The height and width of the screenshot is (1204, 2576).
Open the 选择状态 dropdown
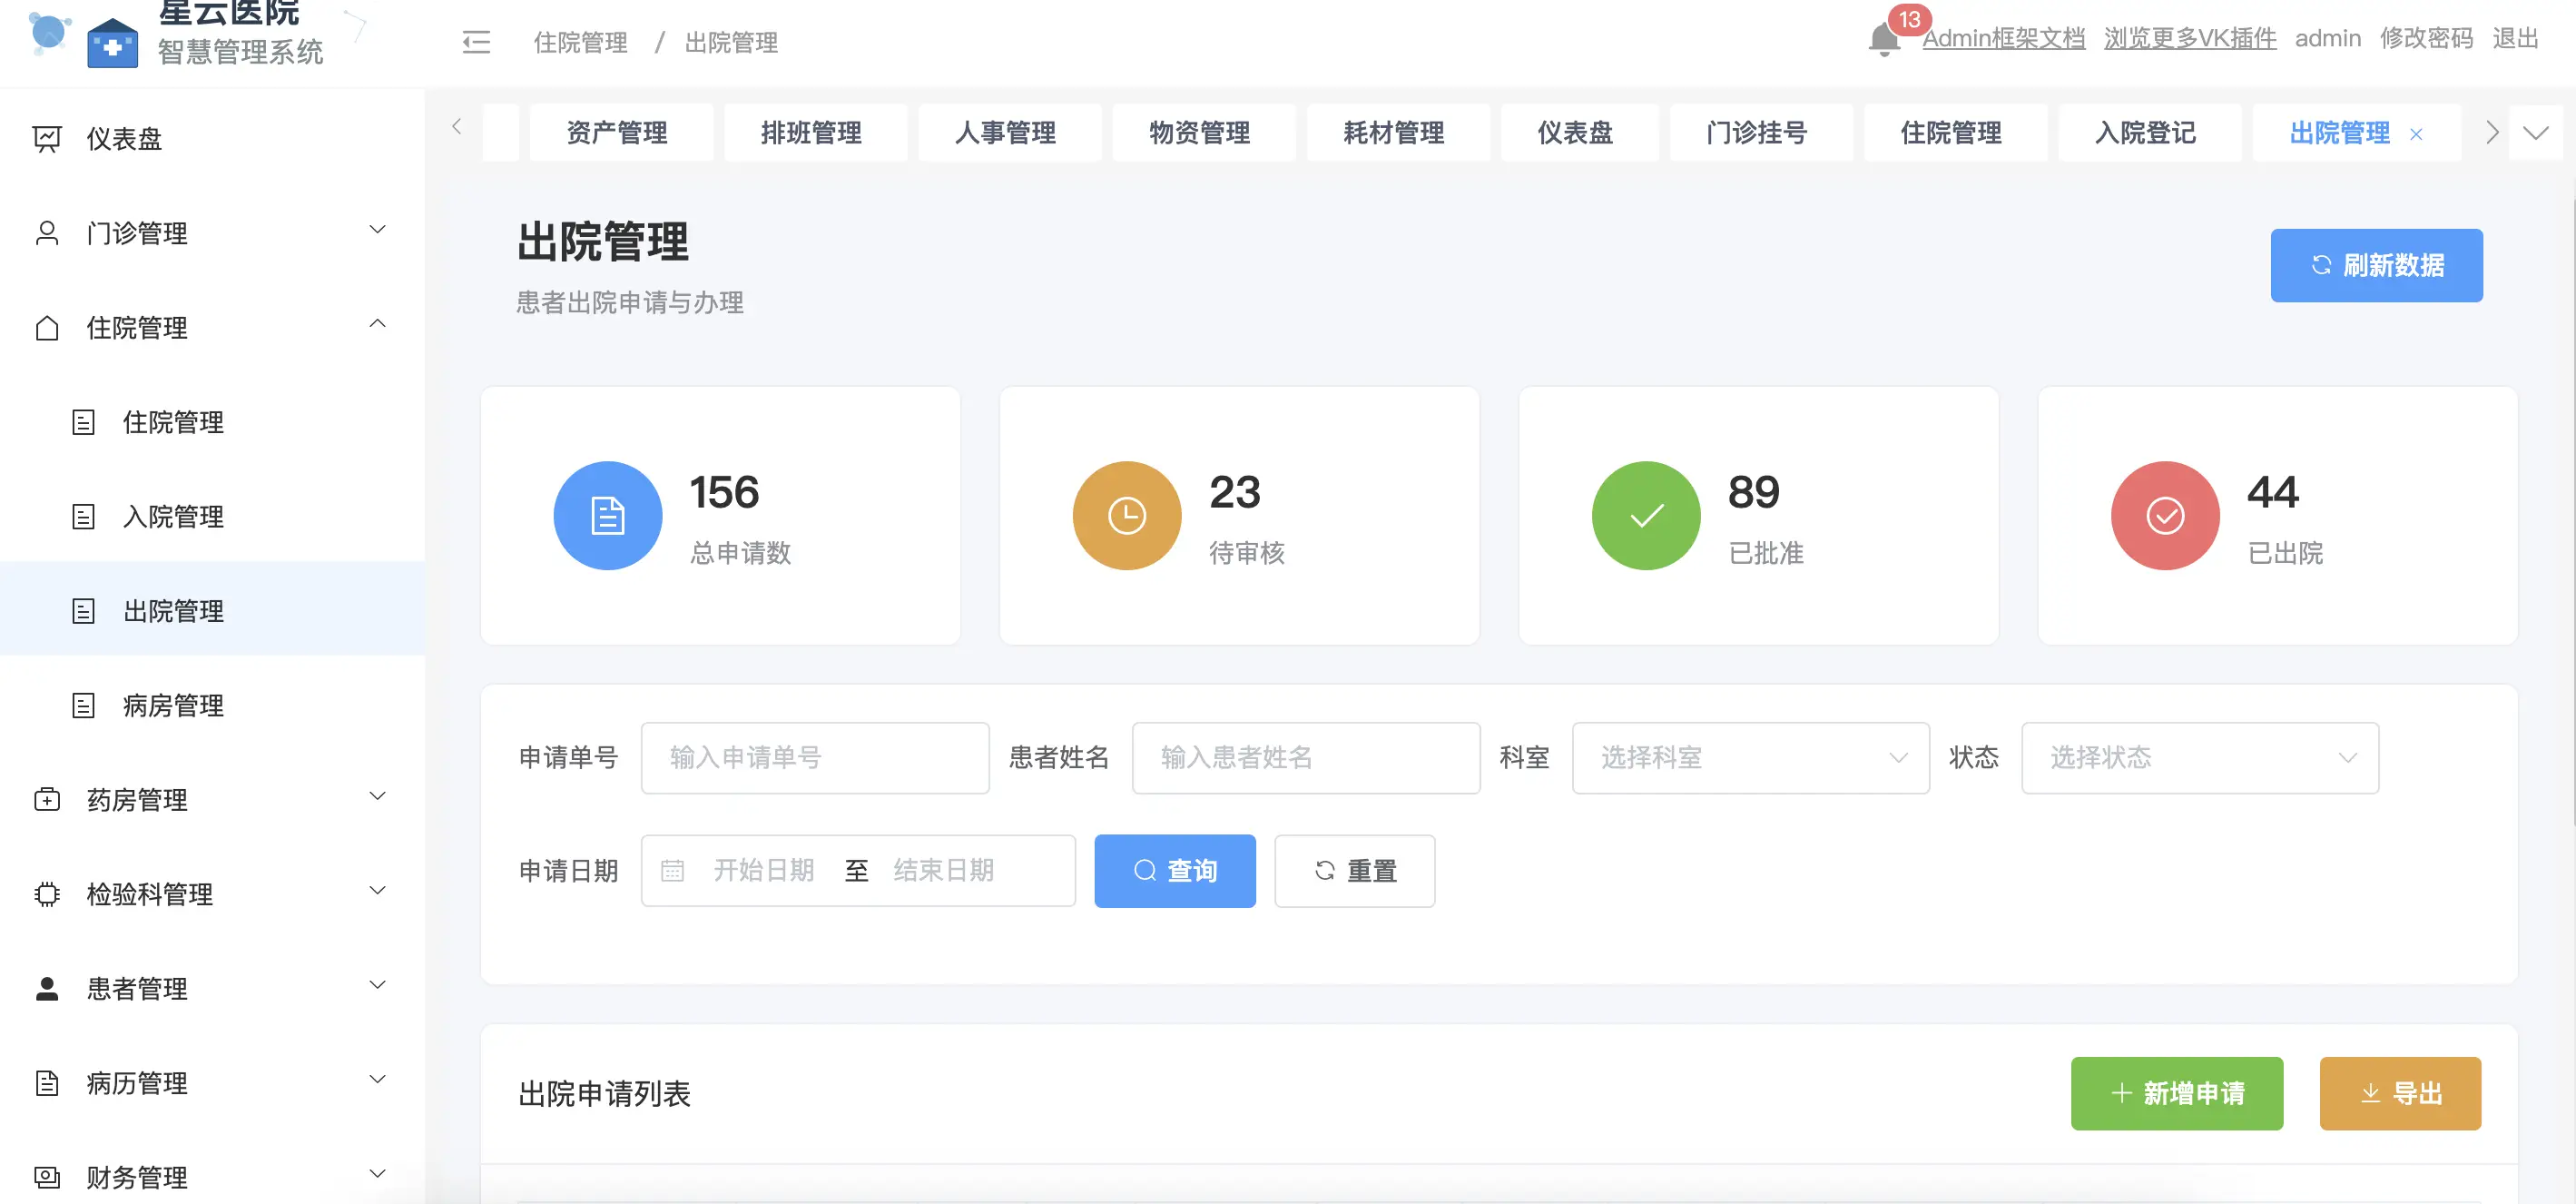tap(2199, 758)
